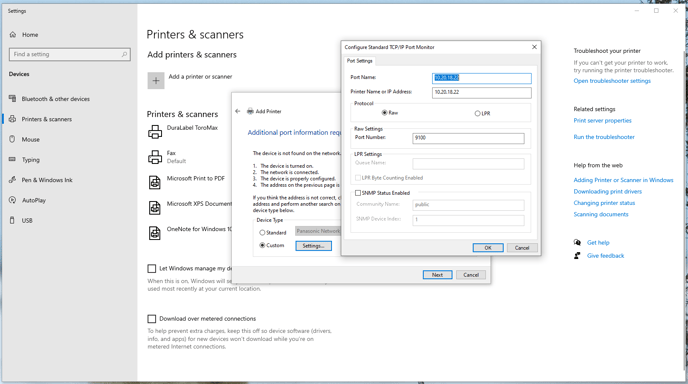The height and width of the screenshot is (384, 688).
Task: Click search magnifier in Find a setting
Action: (124, 54)
